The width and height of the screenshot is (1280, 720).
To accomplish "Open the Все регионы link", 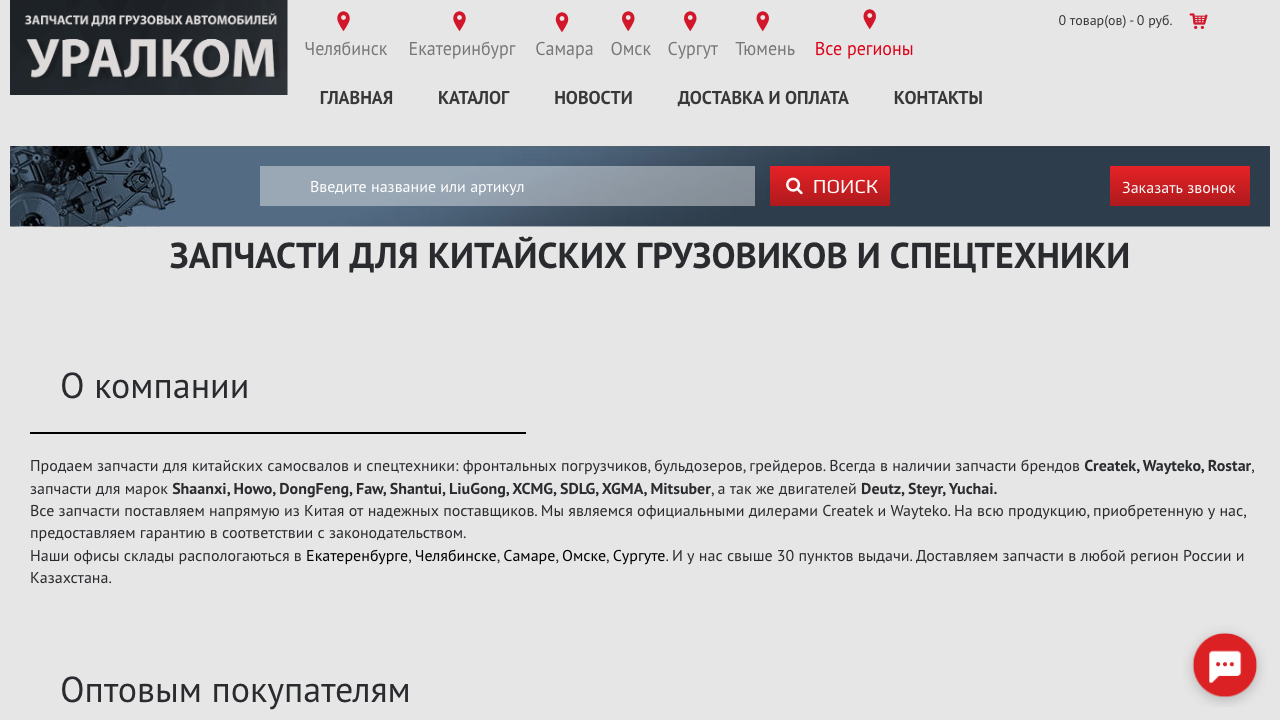I will [864, 49].
